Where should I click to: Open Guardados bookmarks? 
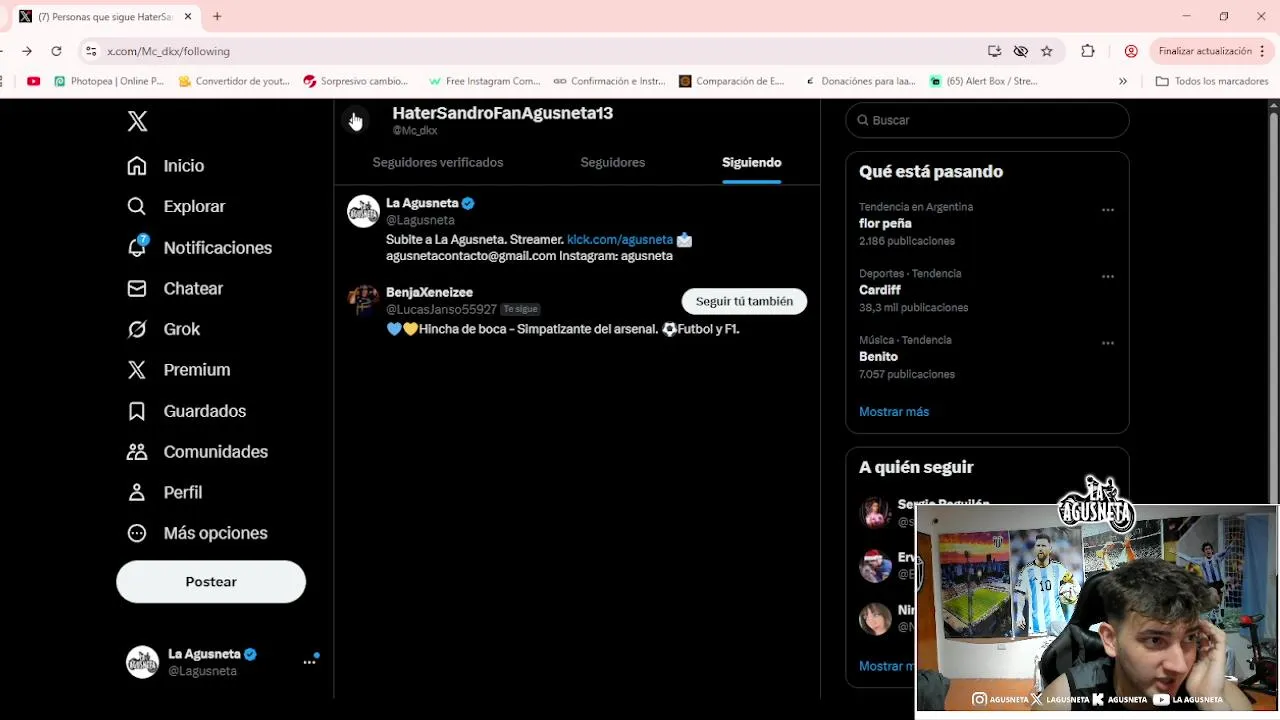point(187,411)
